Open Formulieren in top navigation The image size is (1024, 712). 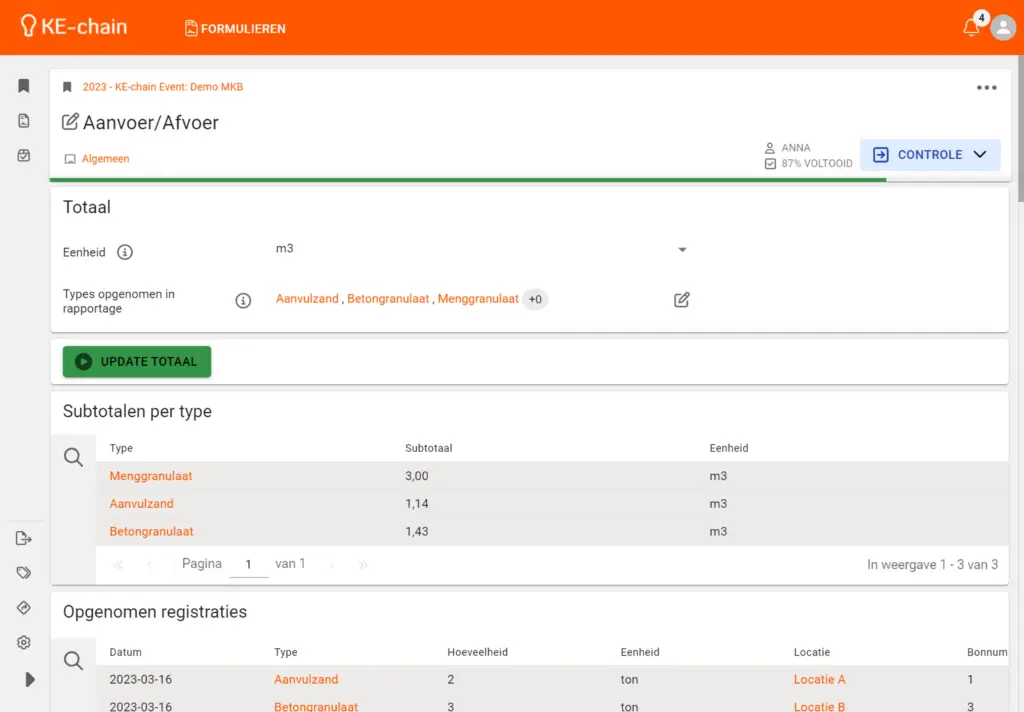pyautogui.click(x=235, y=28)
